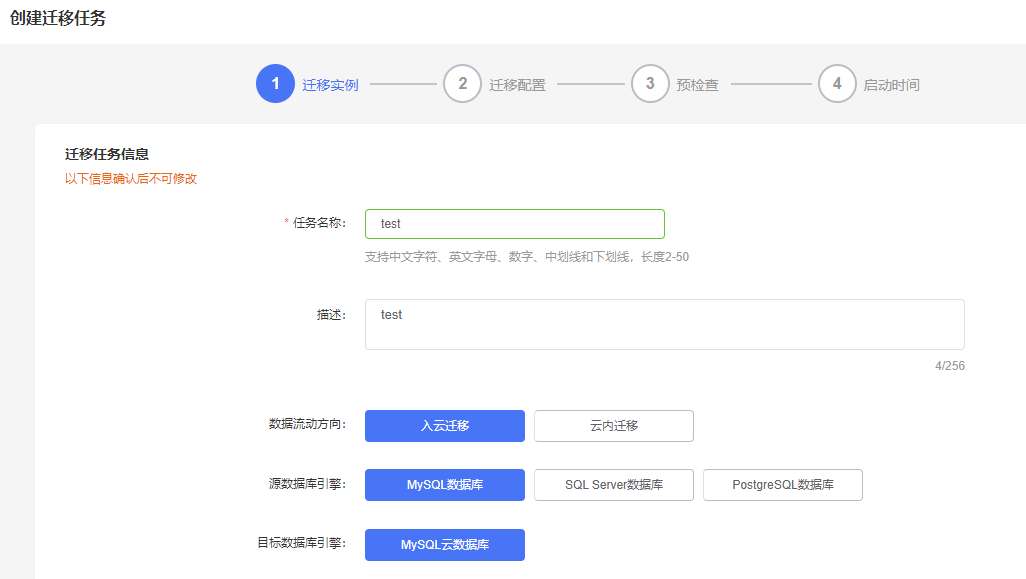
Task: Click the step 4 circle icon
Action: (837, 84)
